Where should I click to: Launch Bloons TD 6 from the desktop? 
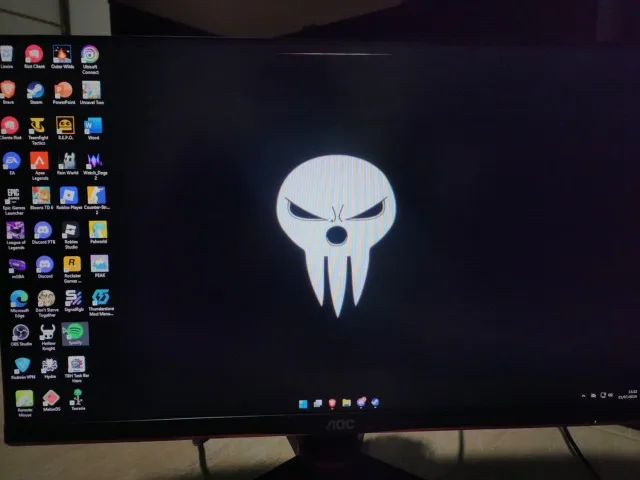pyautogui.click(x=41, y=198)
